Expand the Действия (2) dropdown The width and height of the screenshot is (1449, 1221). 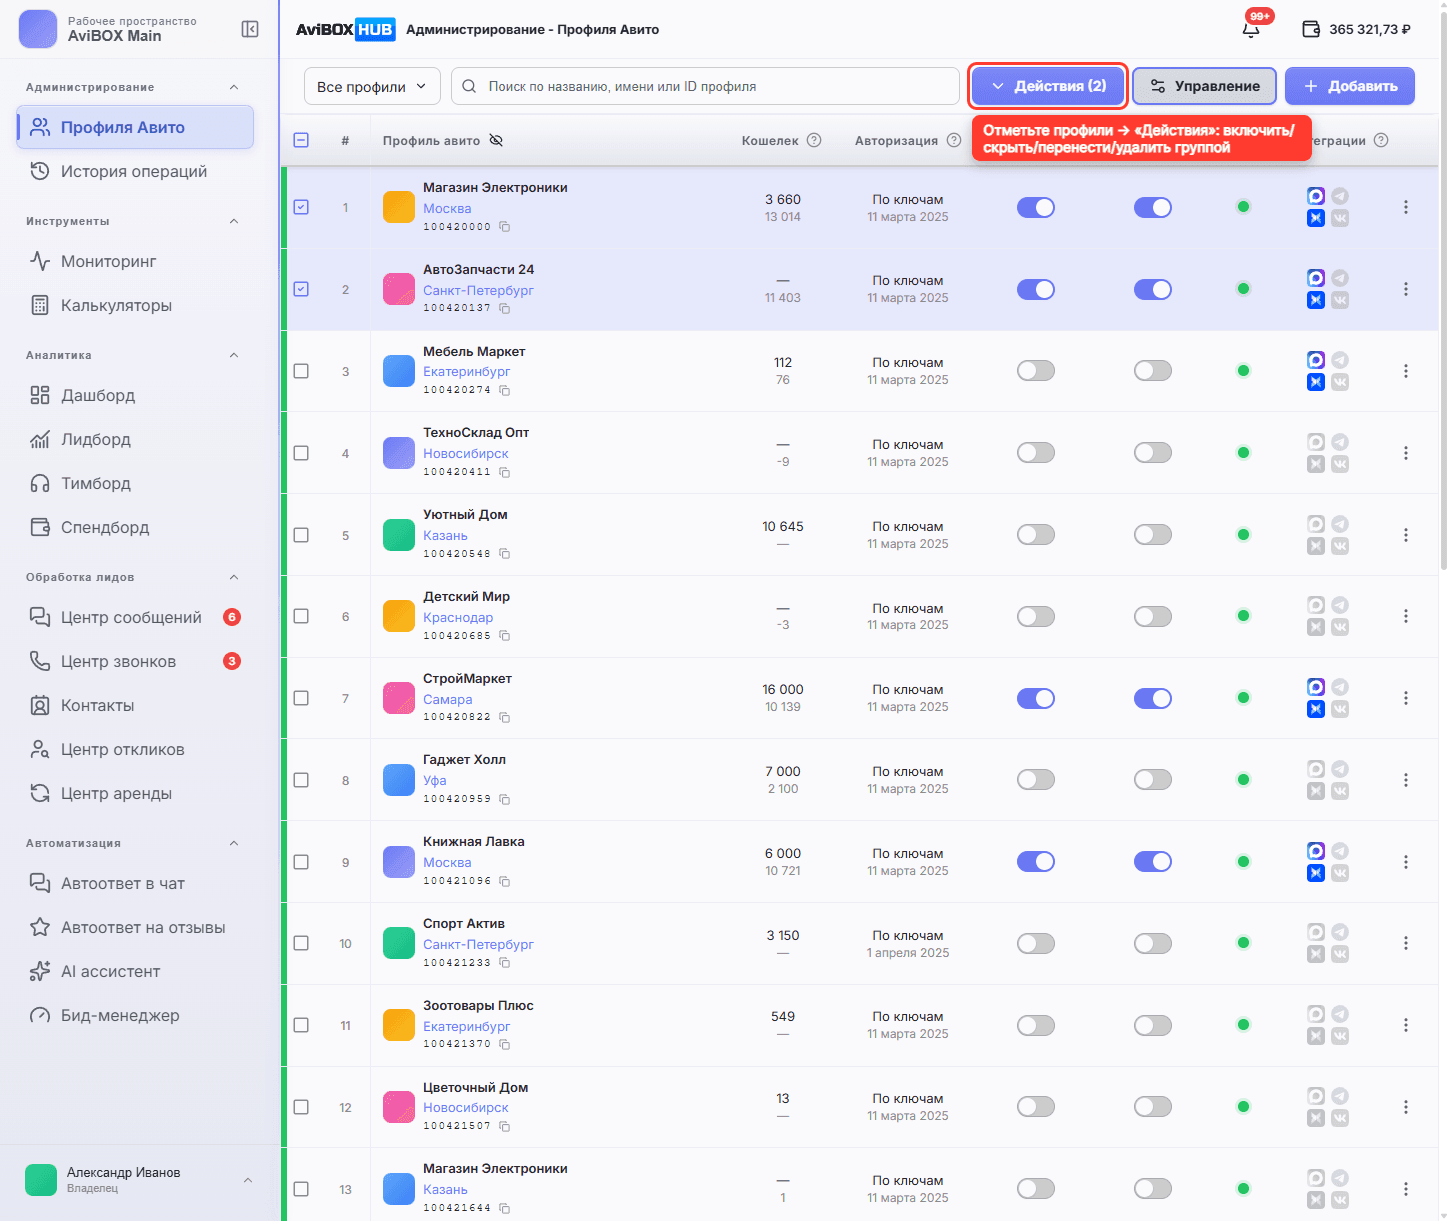(1049, 86)
